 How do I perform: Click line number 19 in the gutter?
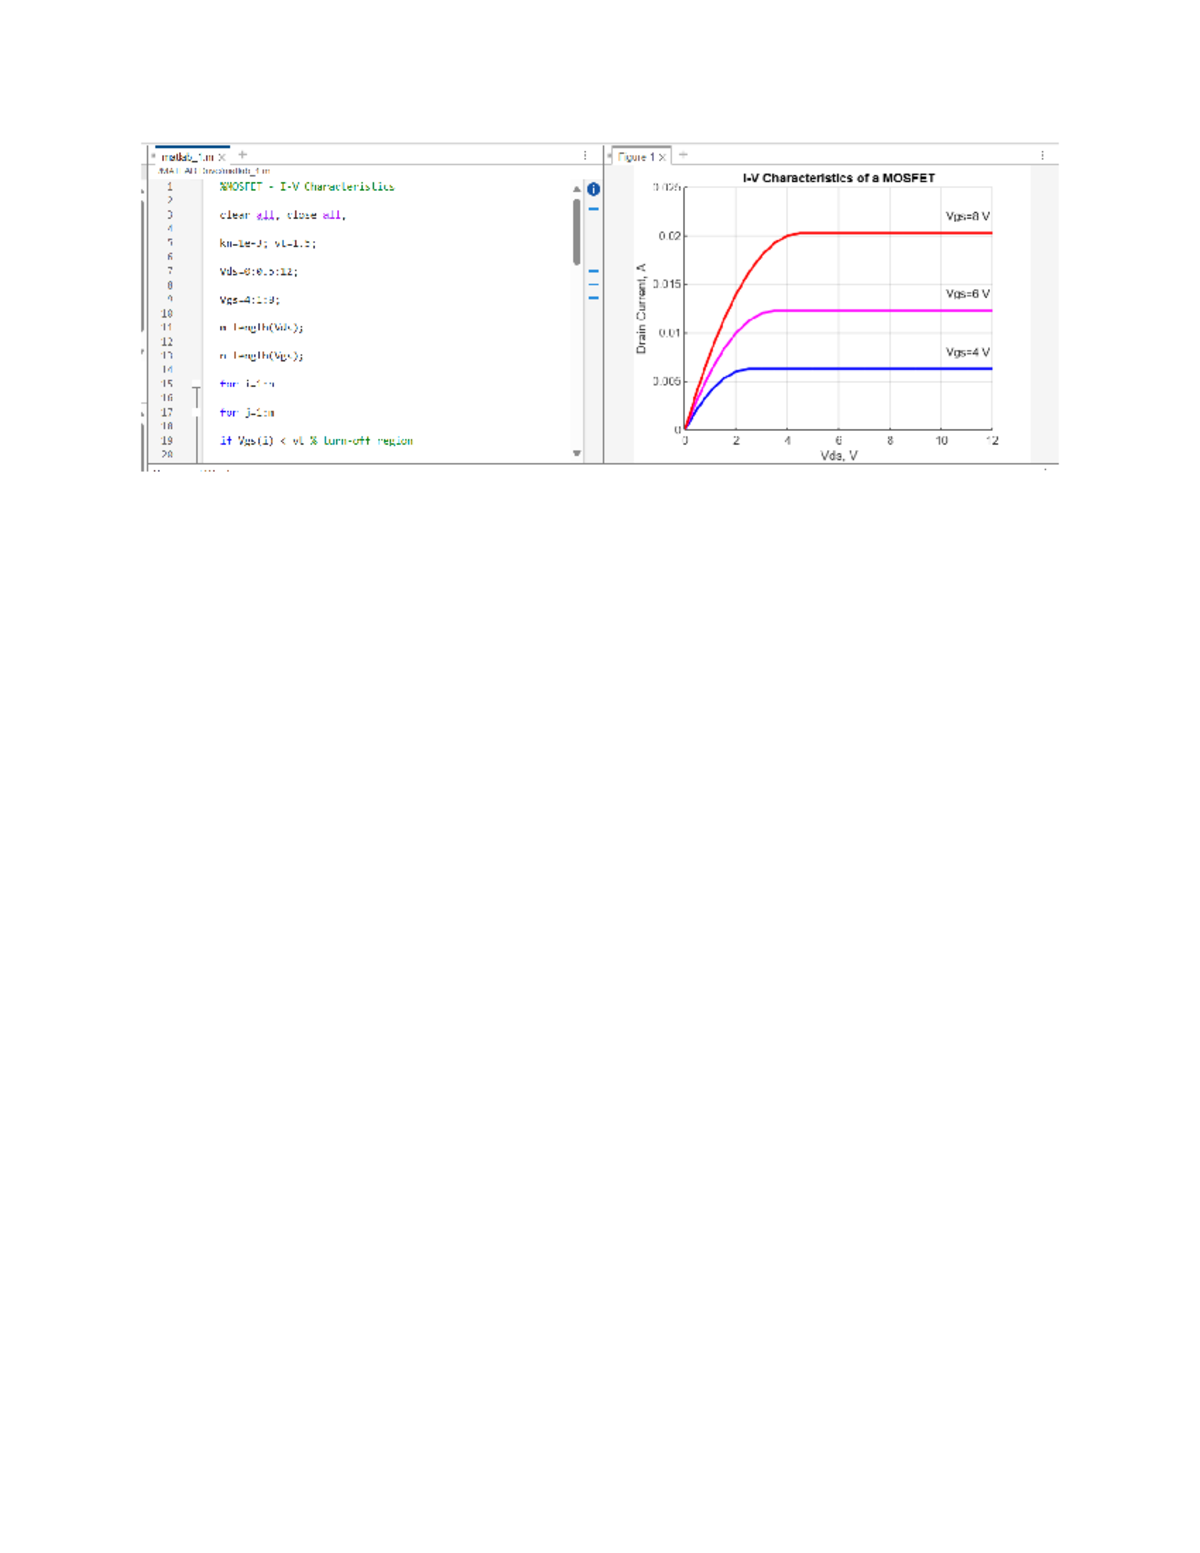click(167, 440)
